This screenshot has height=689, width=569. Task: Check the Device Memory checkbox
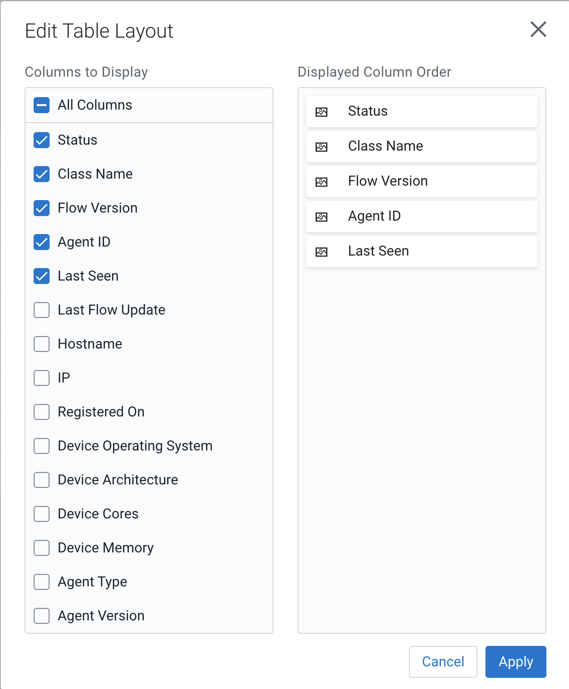(42, 548)
